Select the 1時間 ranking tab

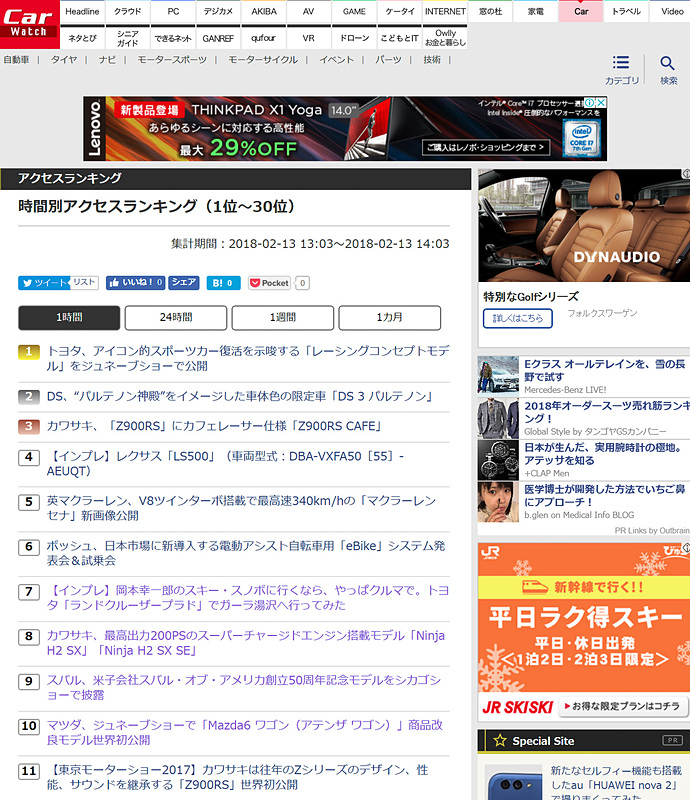tap(69, 317)
